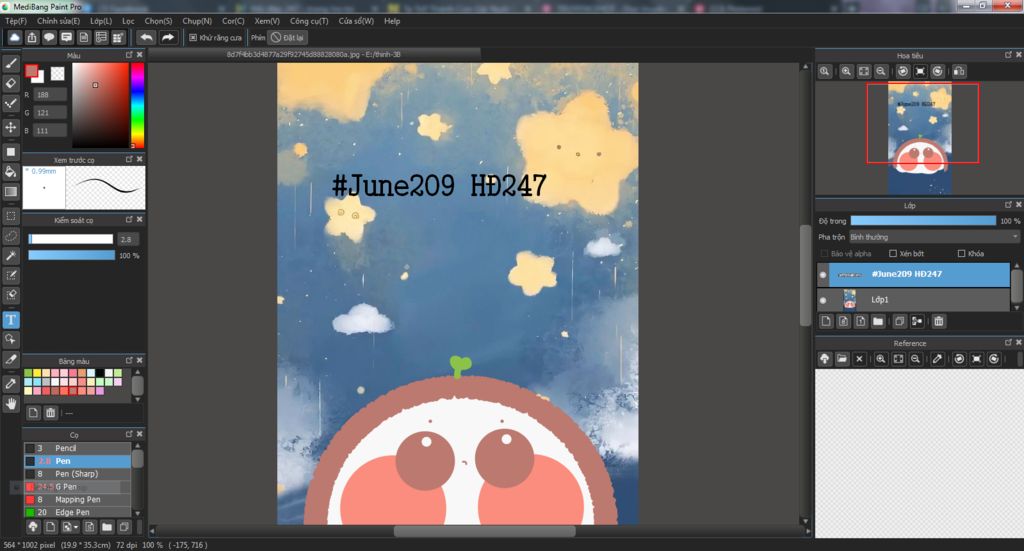Select the Gradient tool
The height and width of the screenshot is (551, 1024).
coord(10,192)
